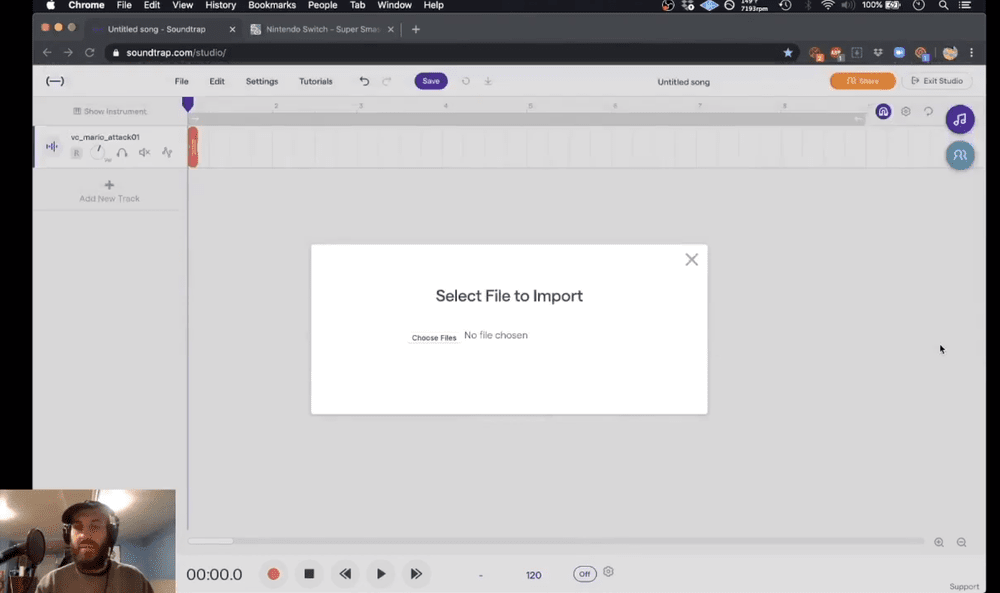Screen dimensions: 1000x593
Task: Click the cycle/loop recording icon above the timeline
Action: click(x=928, y=111)
